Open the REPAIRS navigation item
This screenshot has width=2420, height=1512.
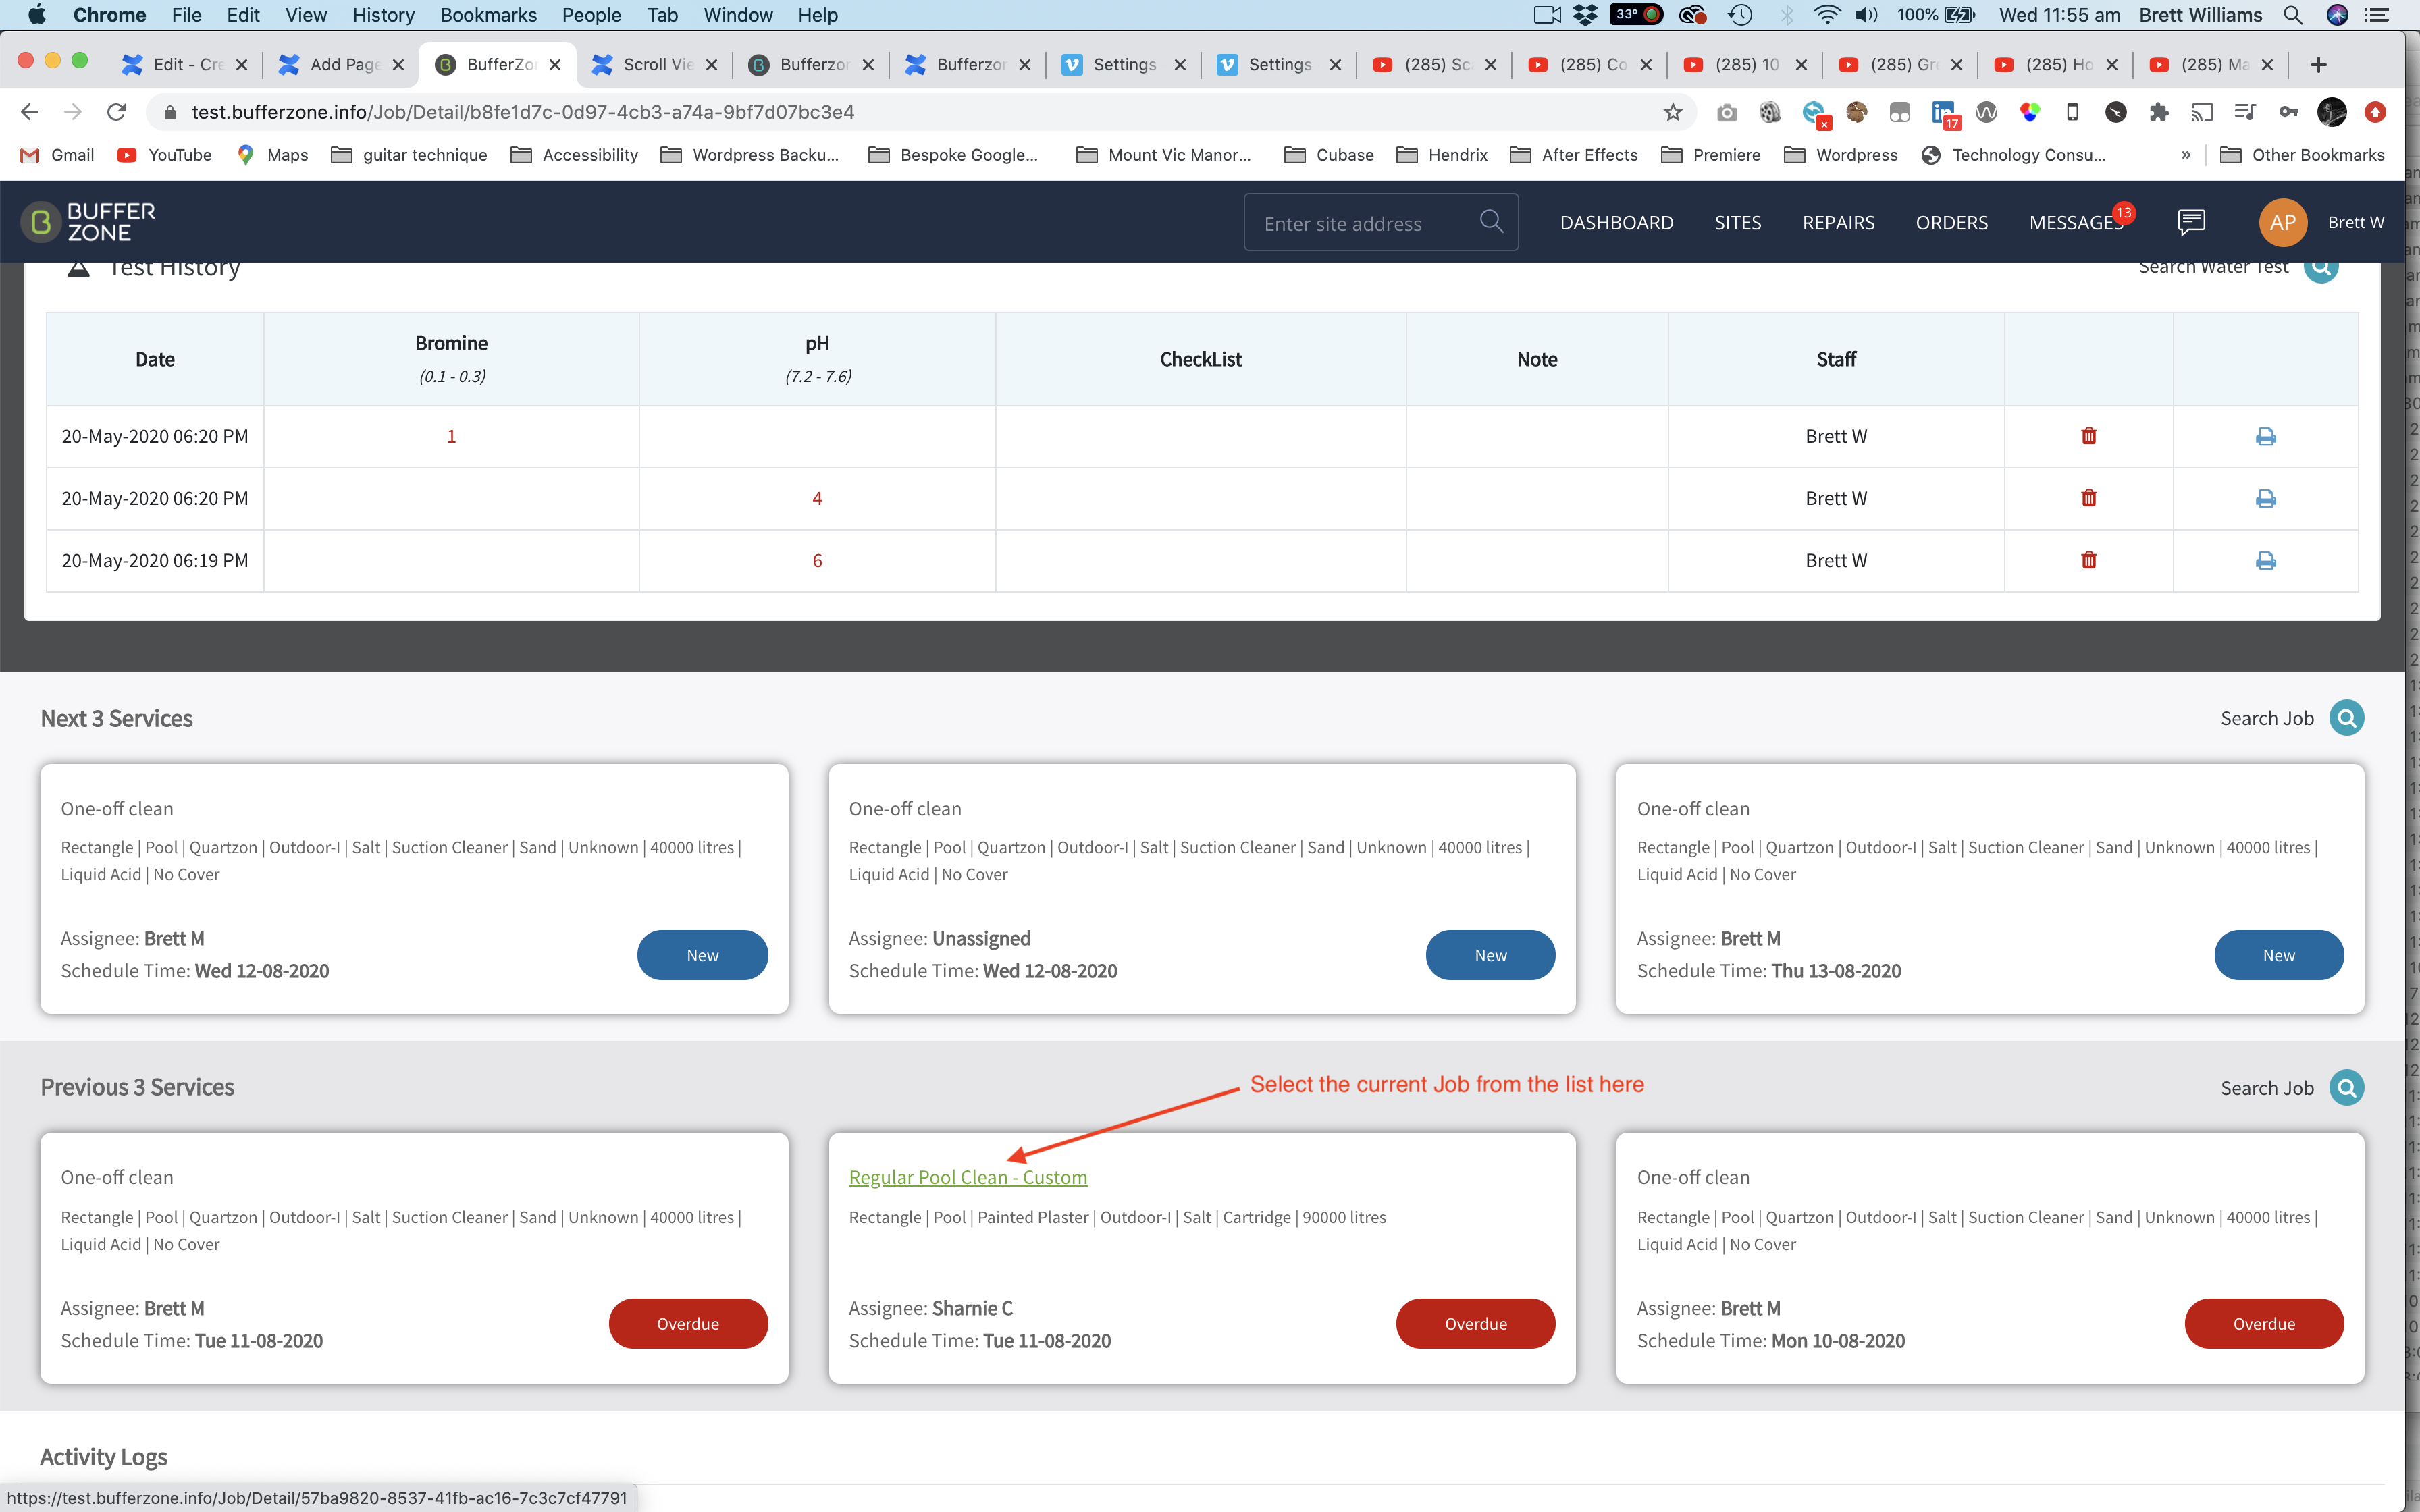(x=1838, y=222)
